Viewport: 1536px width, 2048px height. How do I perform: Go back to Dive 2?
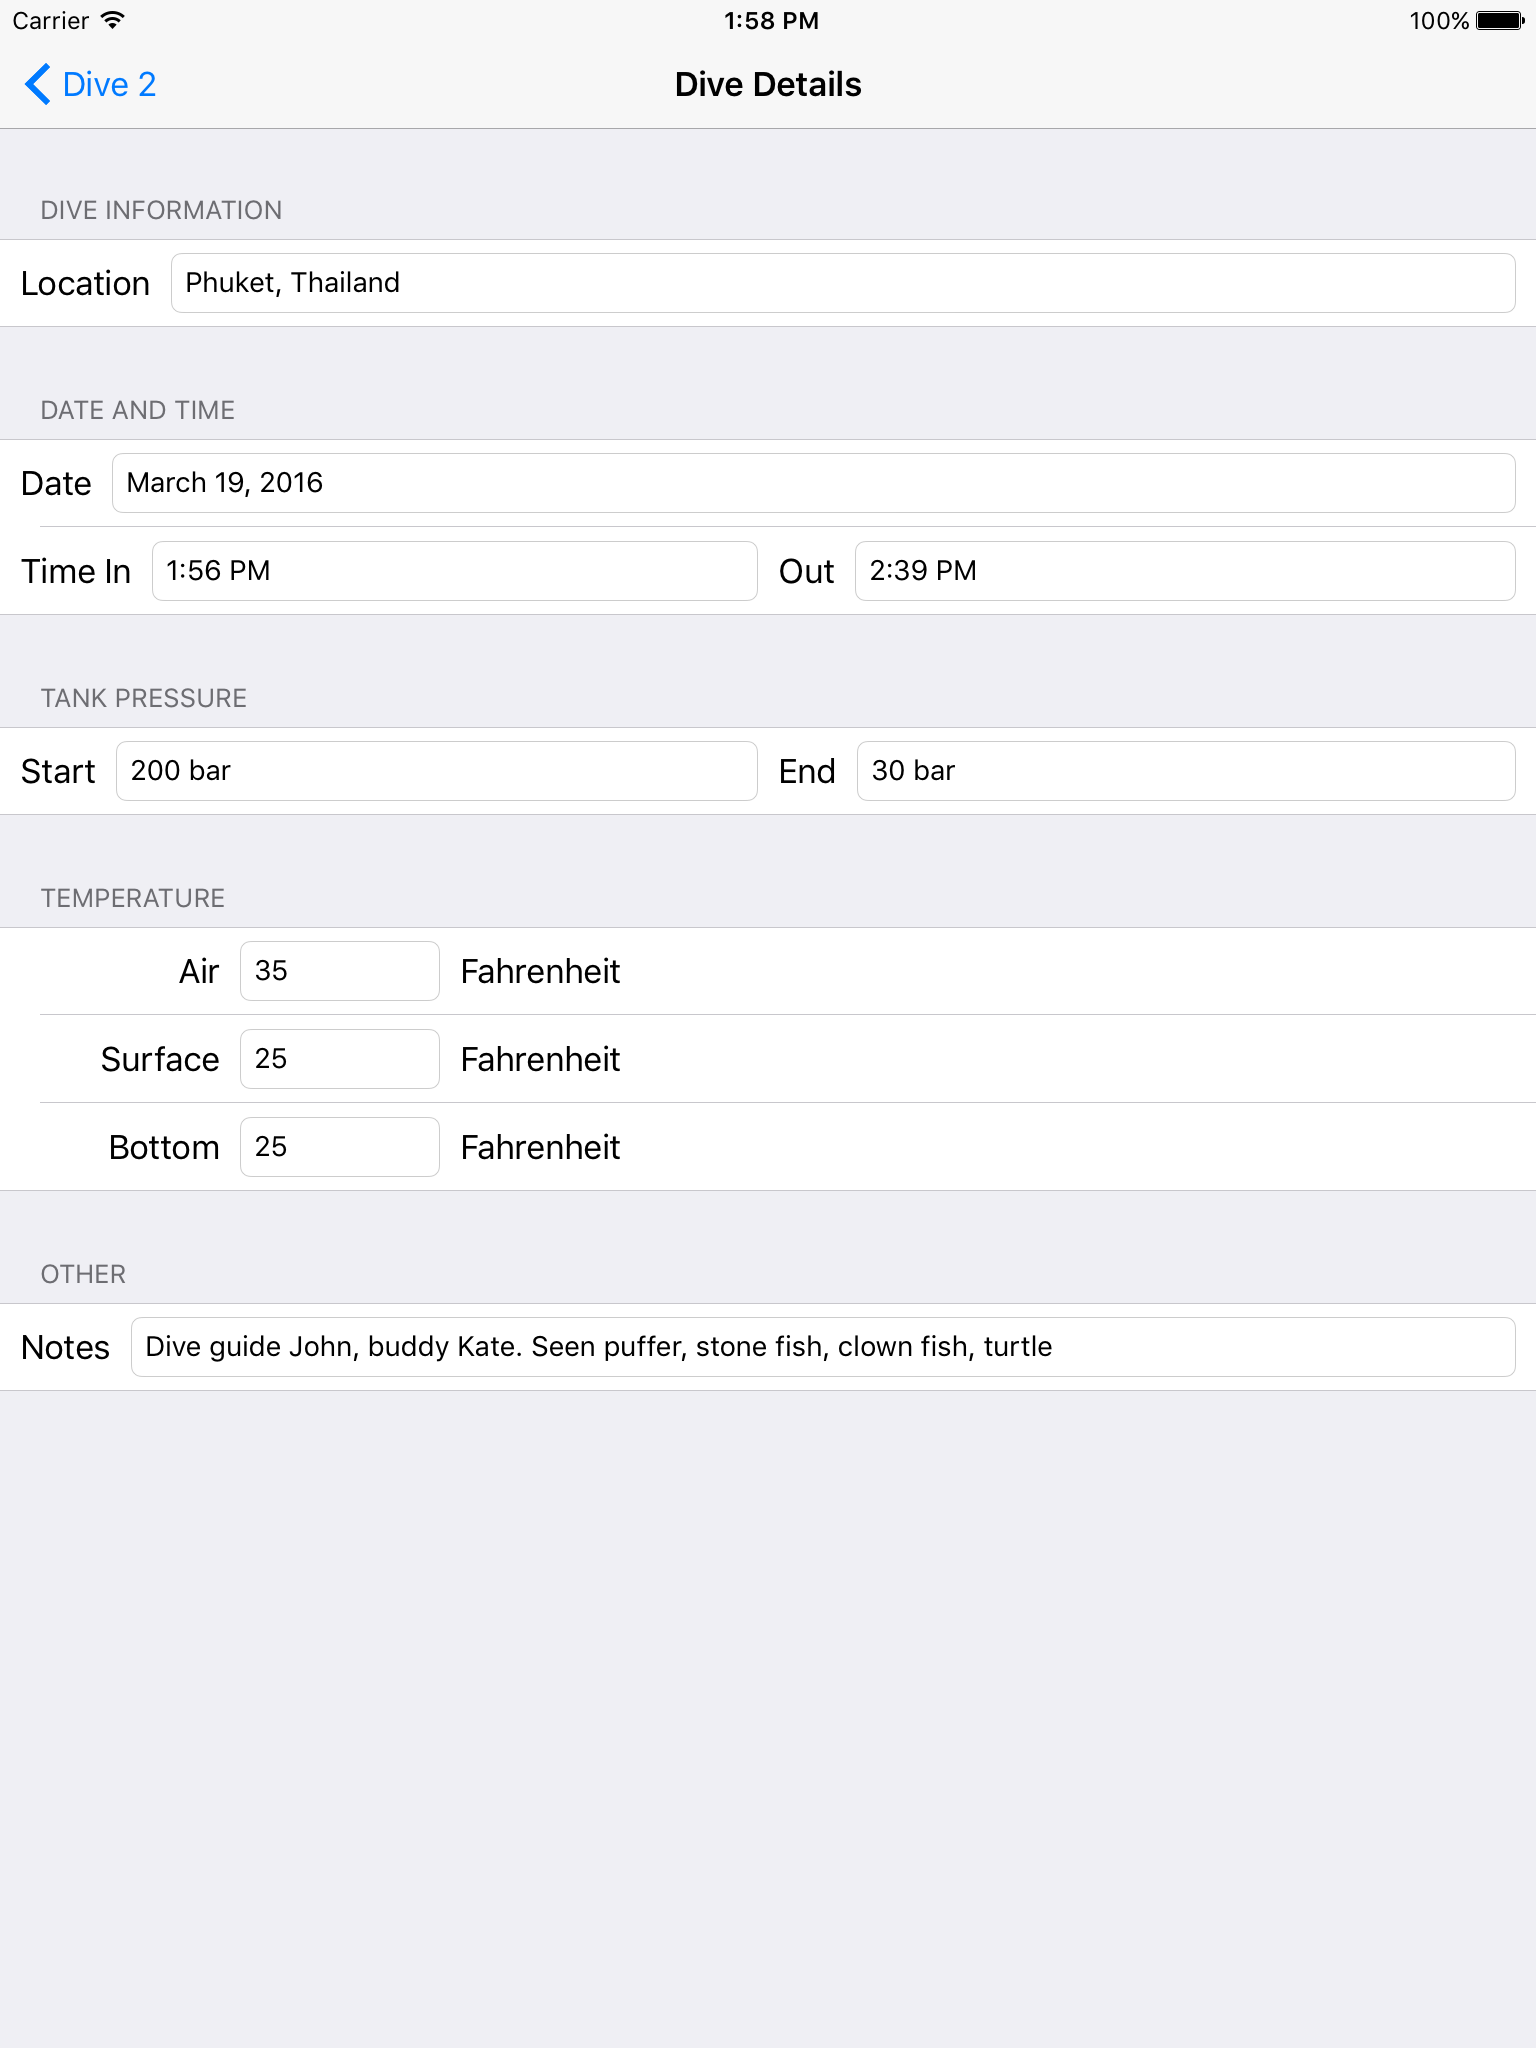(108, 85)
